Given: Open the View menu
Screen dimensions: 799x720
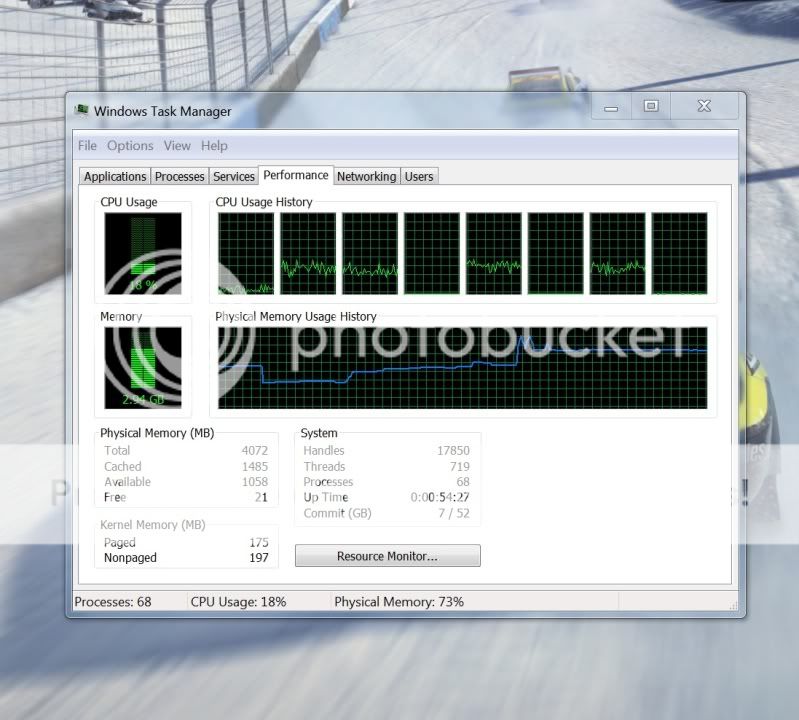Looking at the screenshot, I should 177,146.
